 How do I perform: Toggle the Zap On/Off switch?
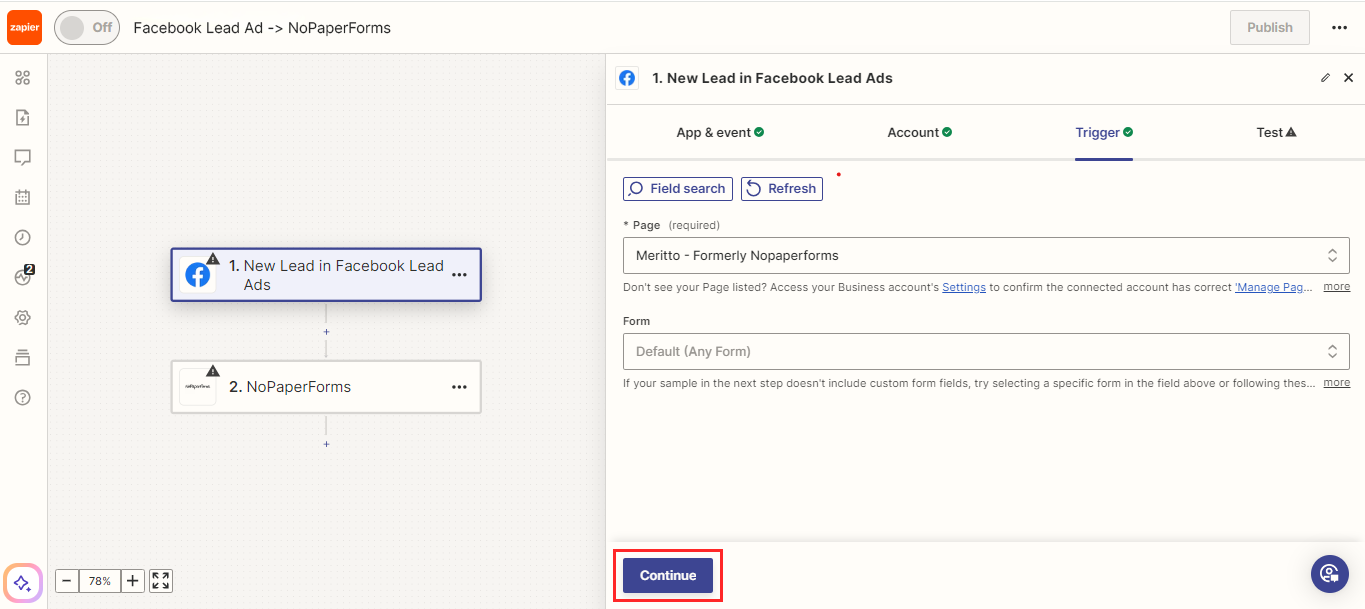tap(87, 27)
